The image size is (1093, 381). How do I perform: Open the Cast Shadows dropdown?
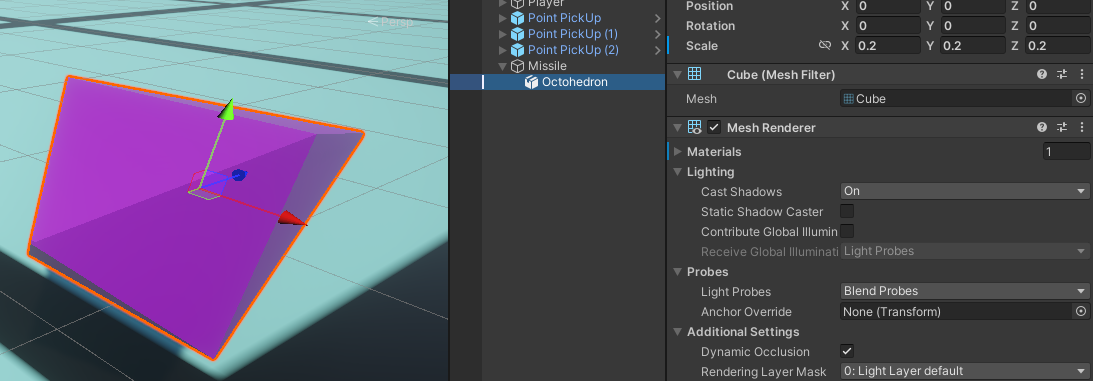(965, 191)
